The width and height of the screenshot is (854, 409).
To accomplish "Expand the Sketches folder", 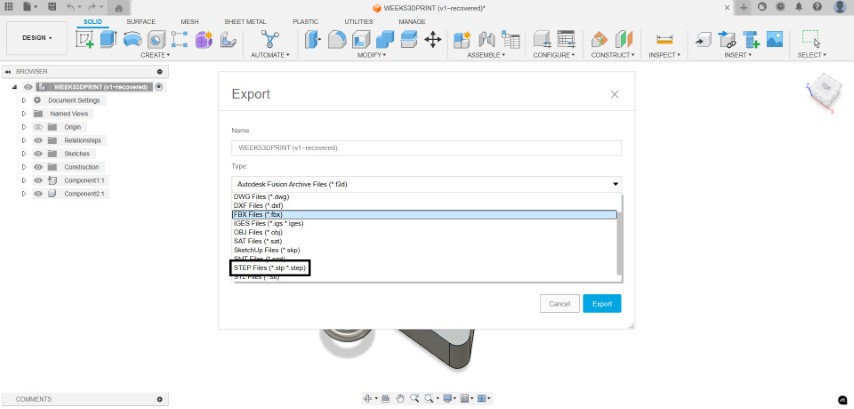I will [24, 154].
